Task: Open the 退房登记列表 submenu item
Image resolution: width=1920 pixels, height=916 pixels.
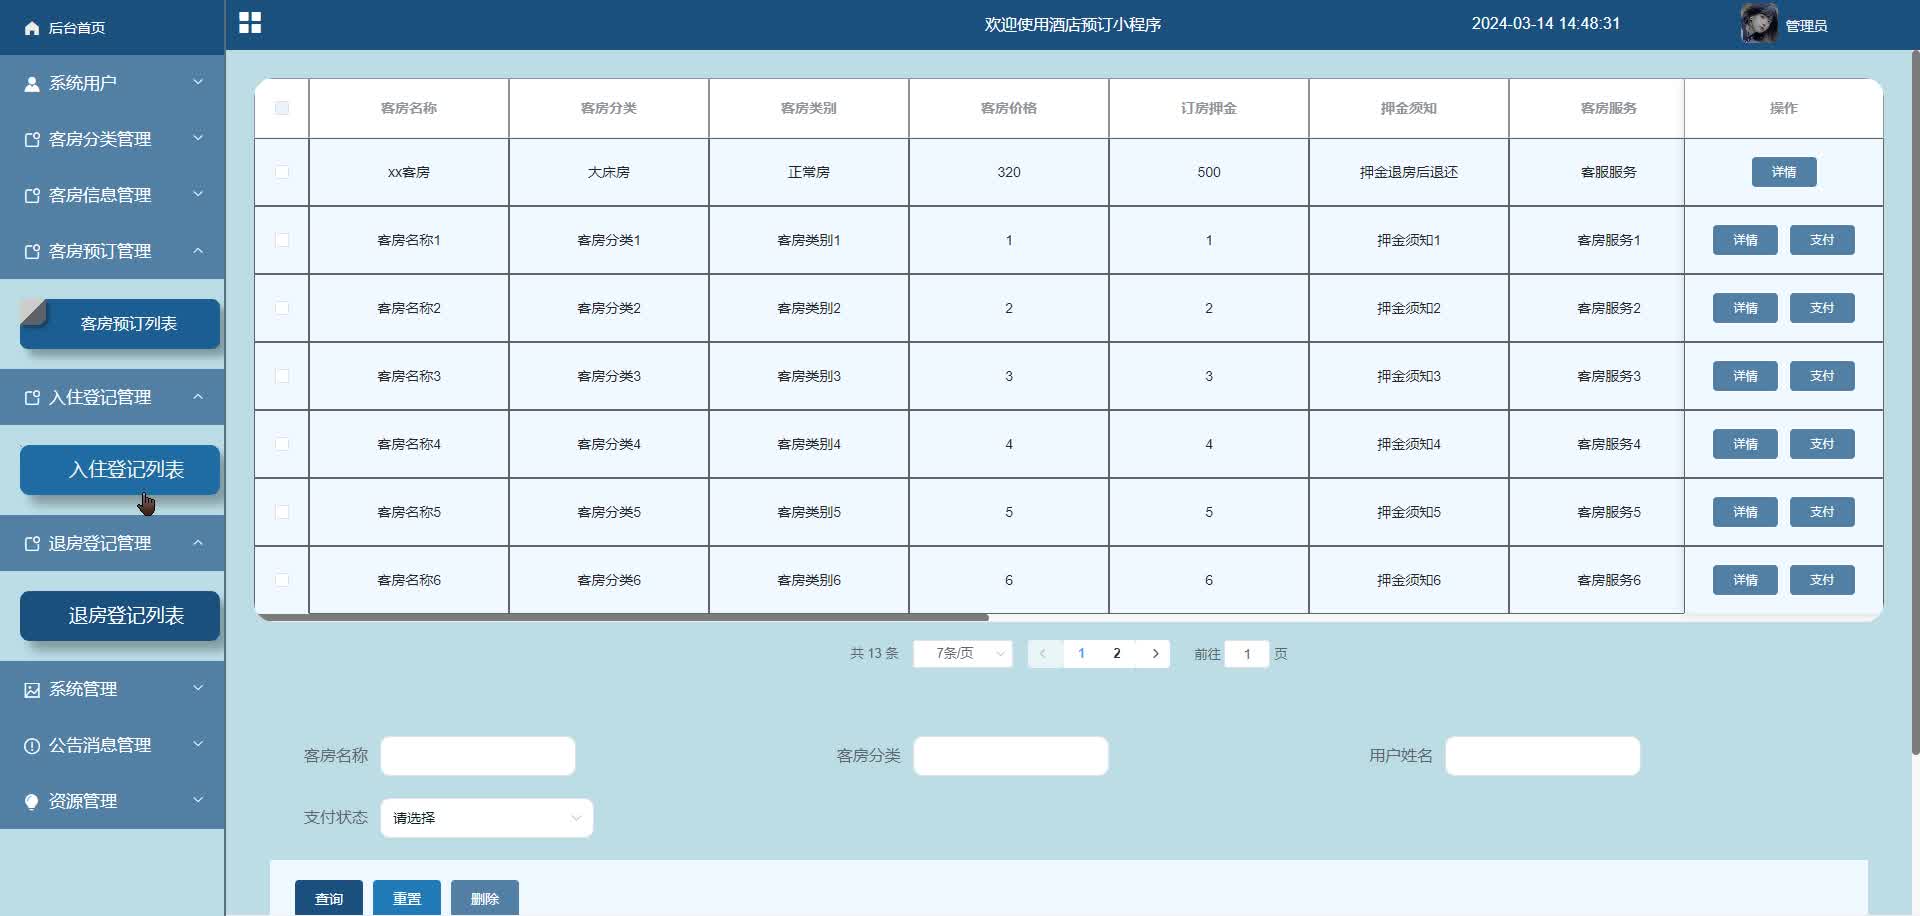Action: click(120, 616)
